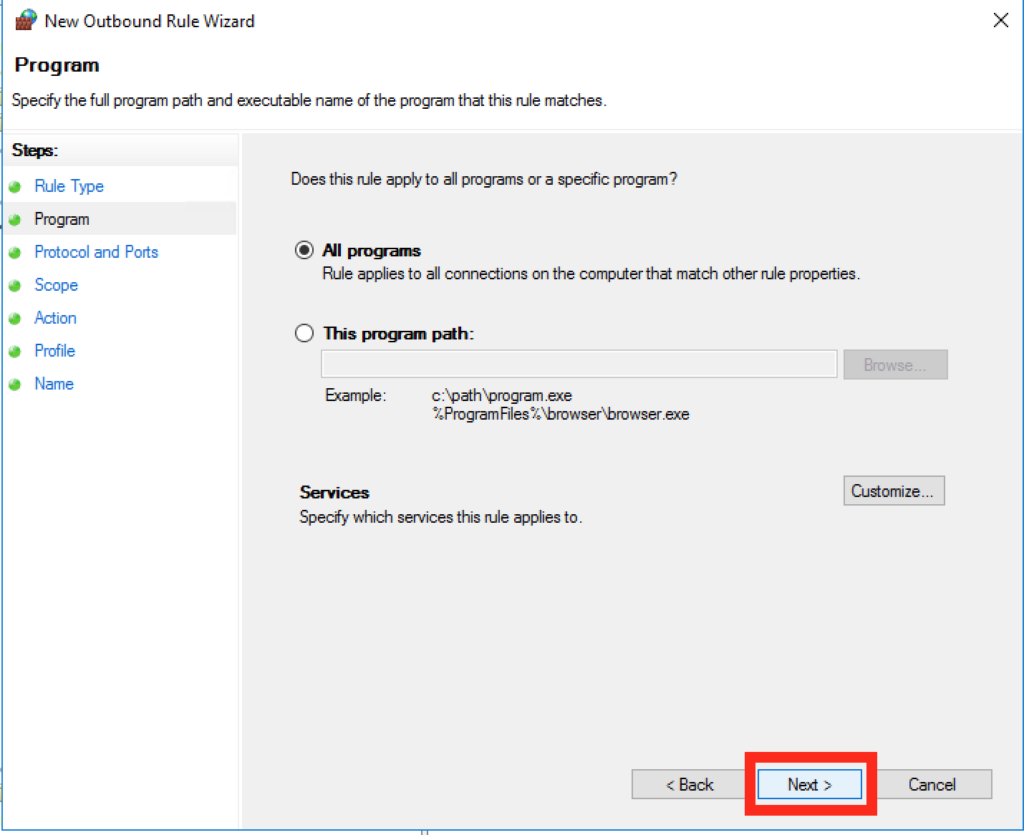Open Customize for Services
This screenshot has width=1024, height=835.
(x=893, y=490)
